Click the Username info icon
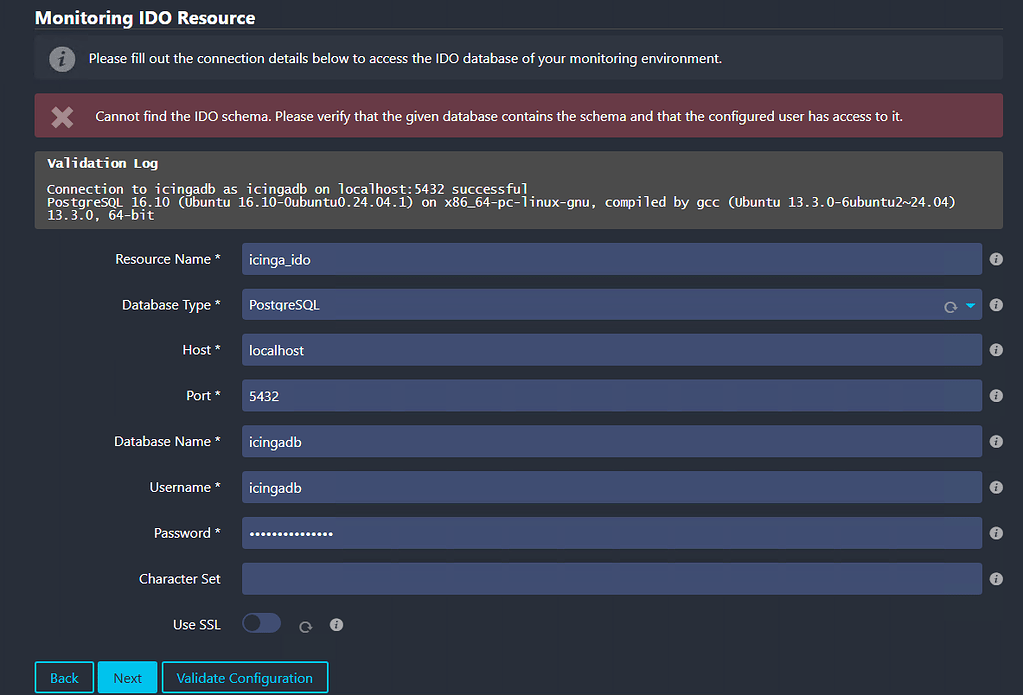This screenshot has height=695, width=1023. coord(995,487)
